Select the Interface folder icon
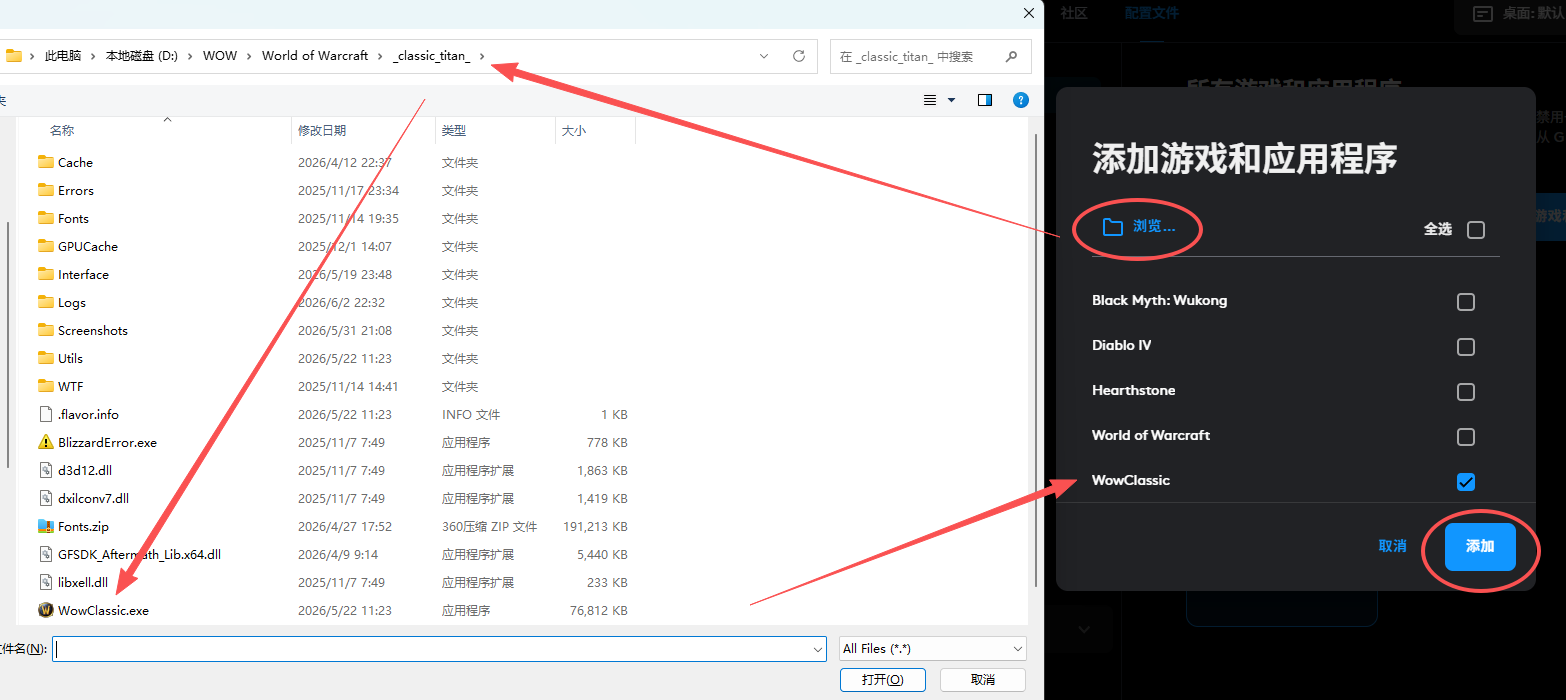The height and width of the screenshot is (700, 1566). 45,274
